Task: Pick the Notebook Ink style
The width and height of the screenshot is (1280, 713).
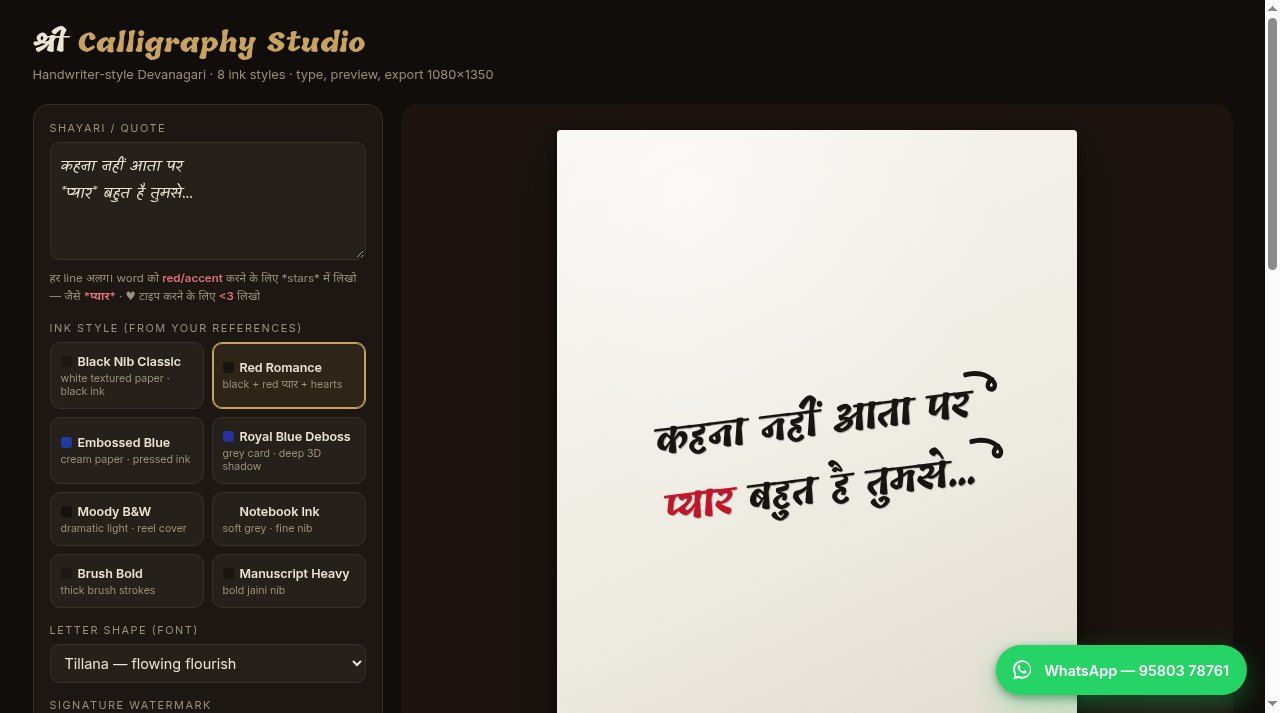Action: 289,519
